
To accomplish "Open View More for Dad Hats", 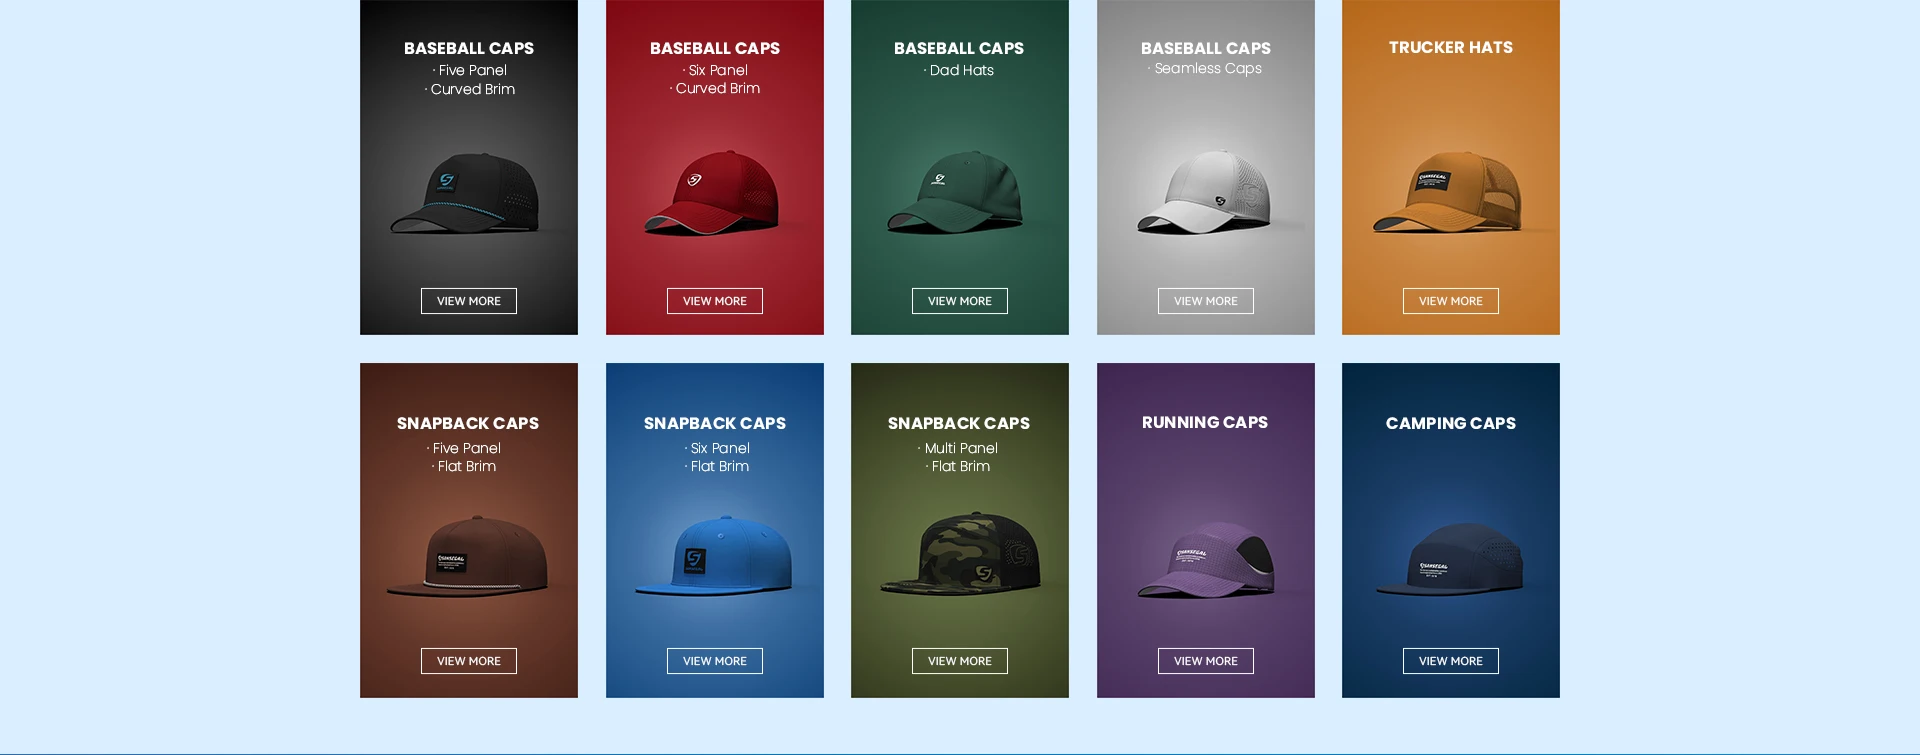I will [959, 301].
